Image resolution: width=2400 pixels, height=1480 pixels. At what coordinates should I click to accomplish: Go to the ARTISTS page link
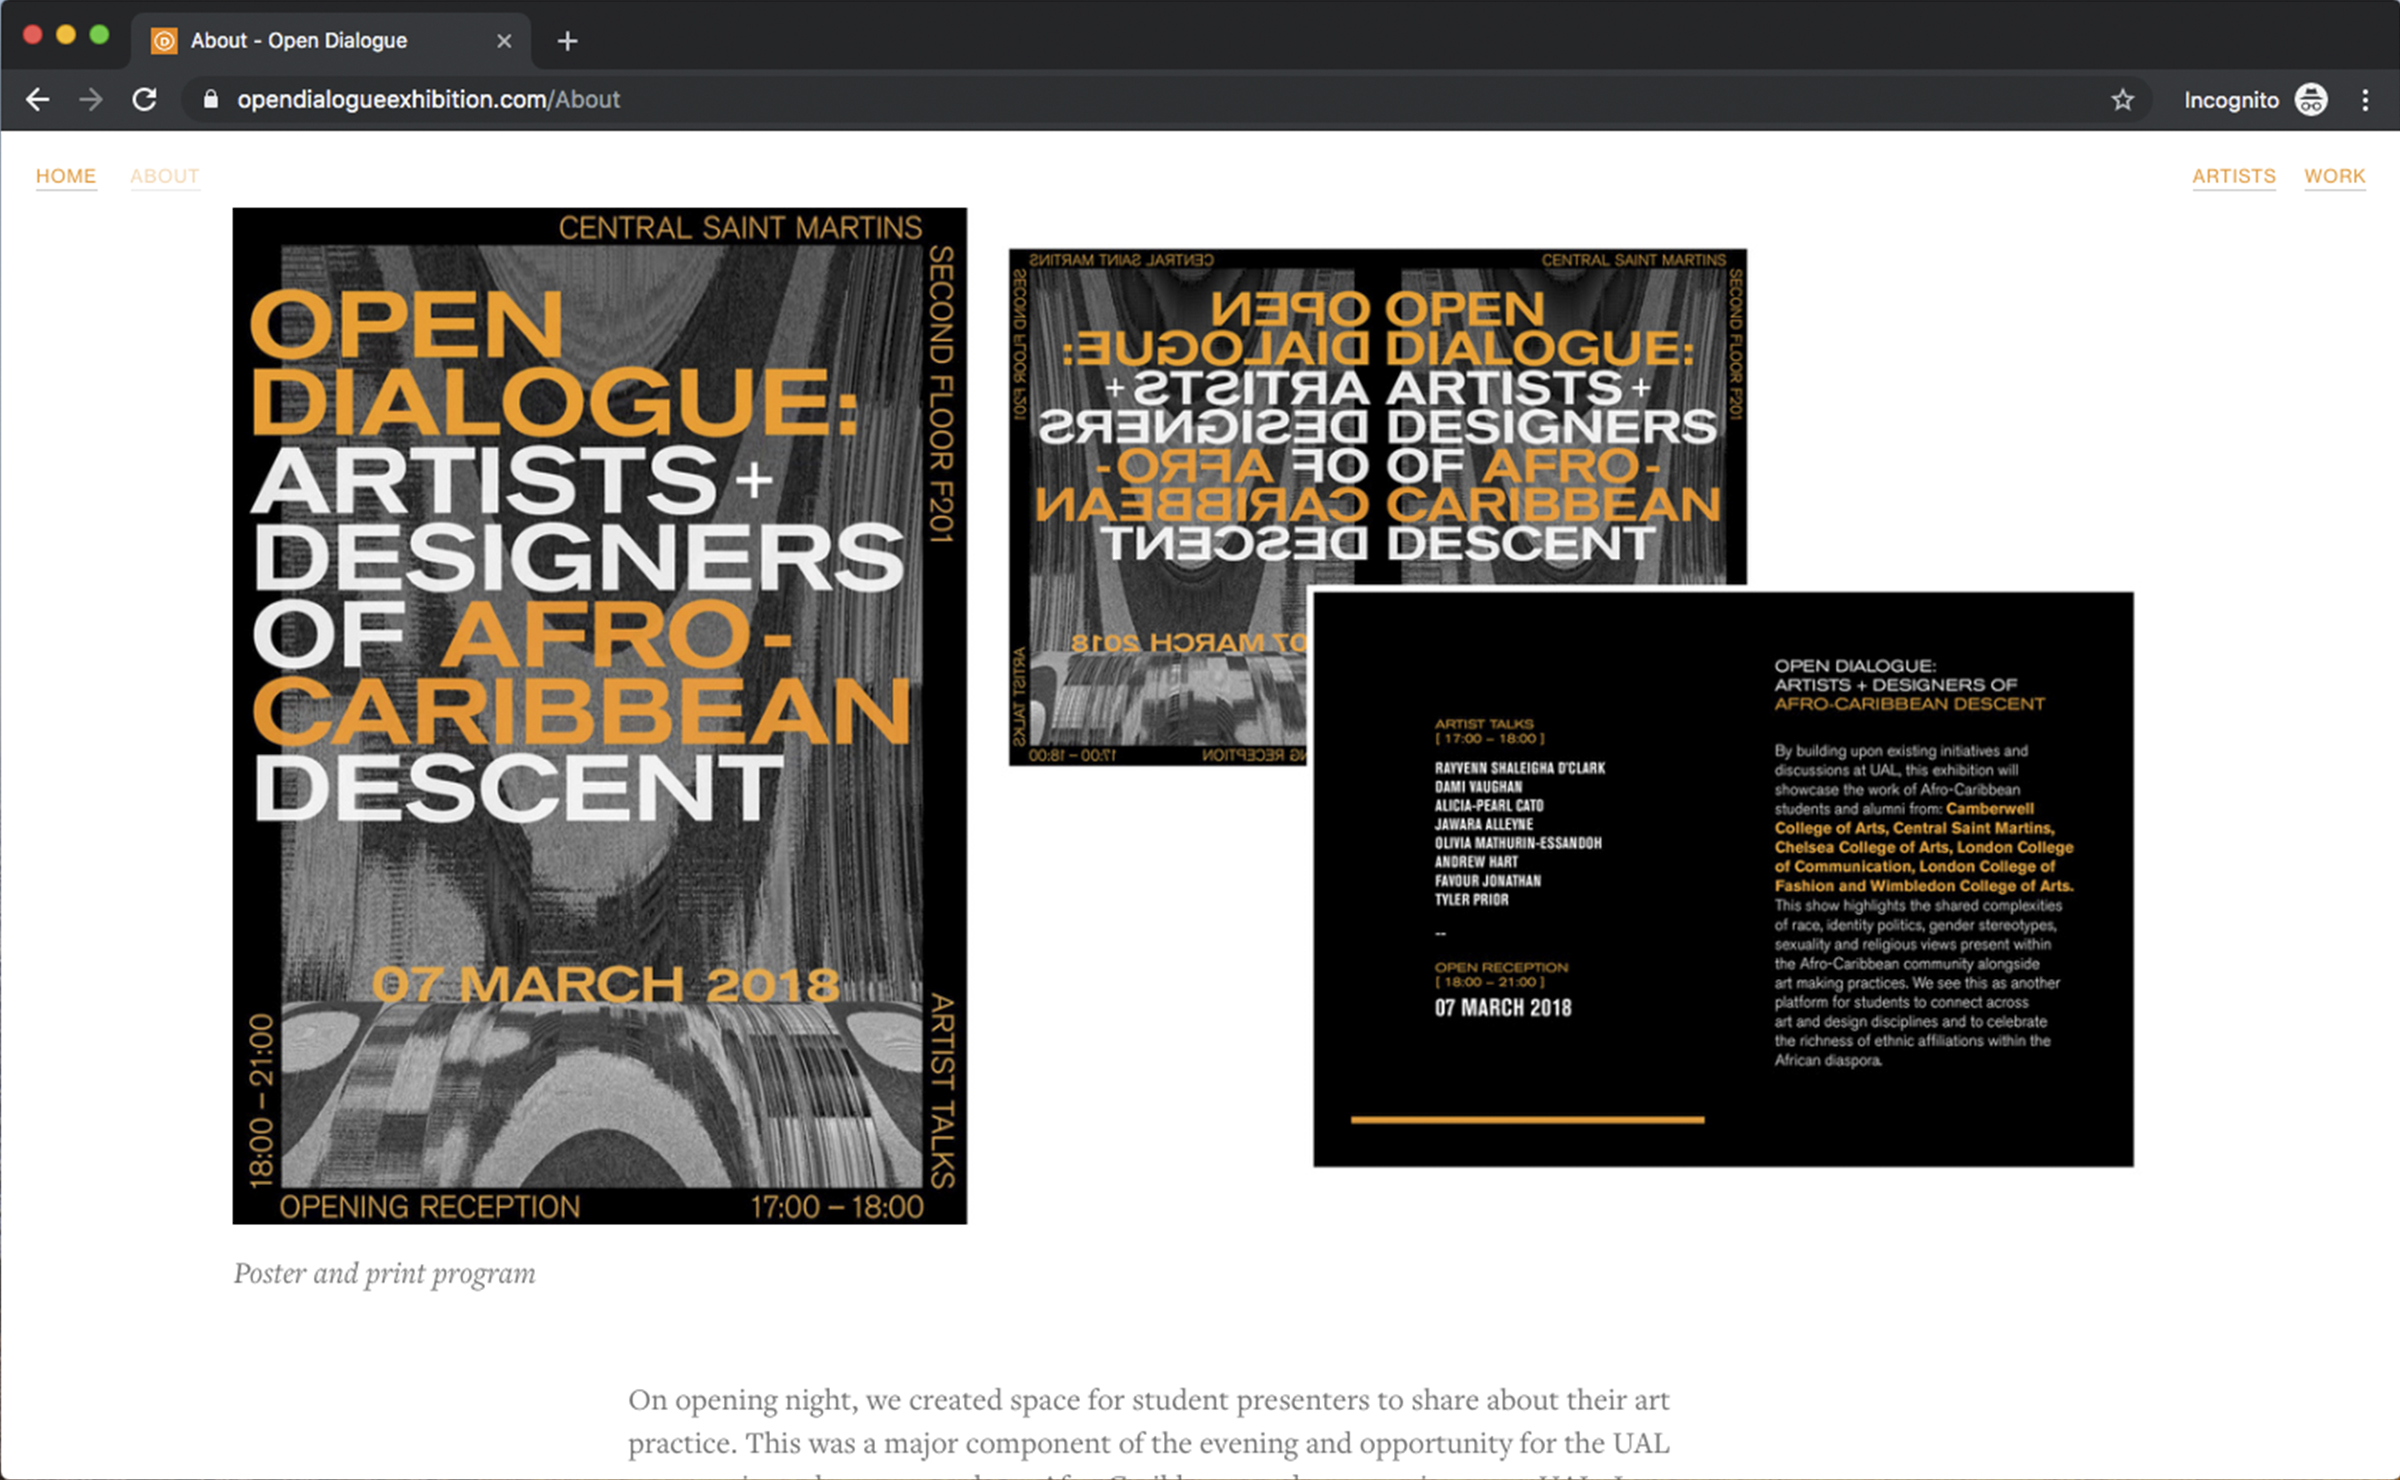pyautogui.click(x=2234, y=176)
